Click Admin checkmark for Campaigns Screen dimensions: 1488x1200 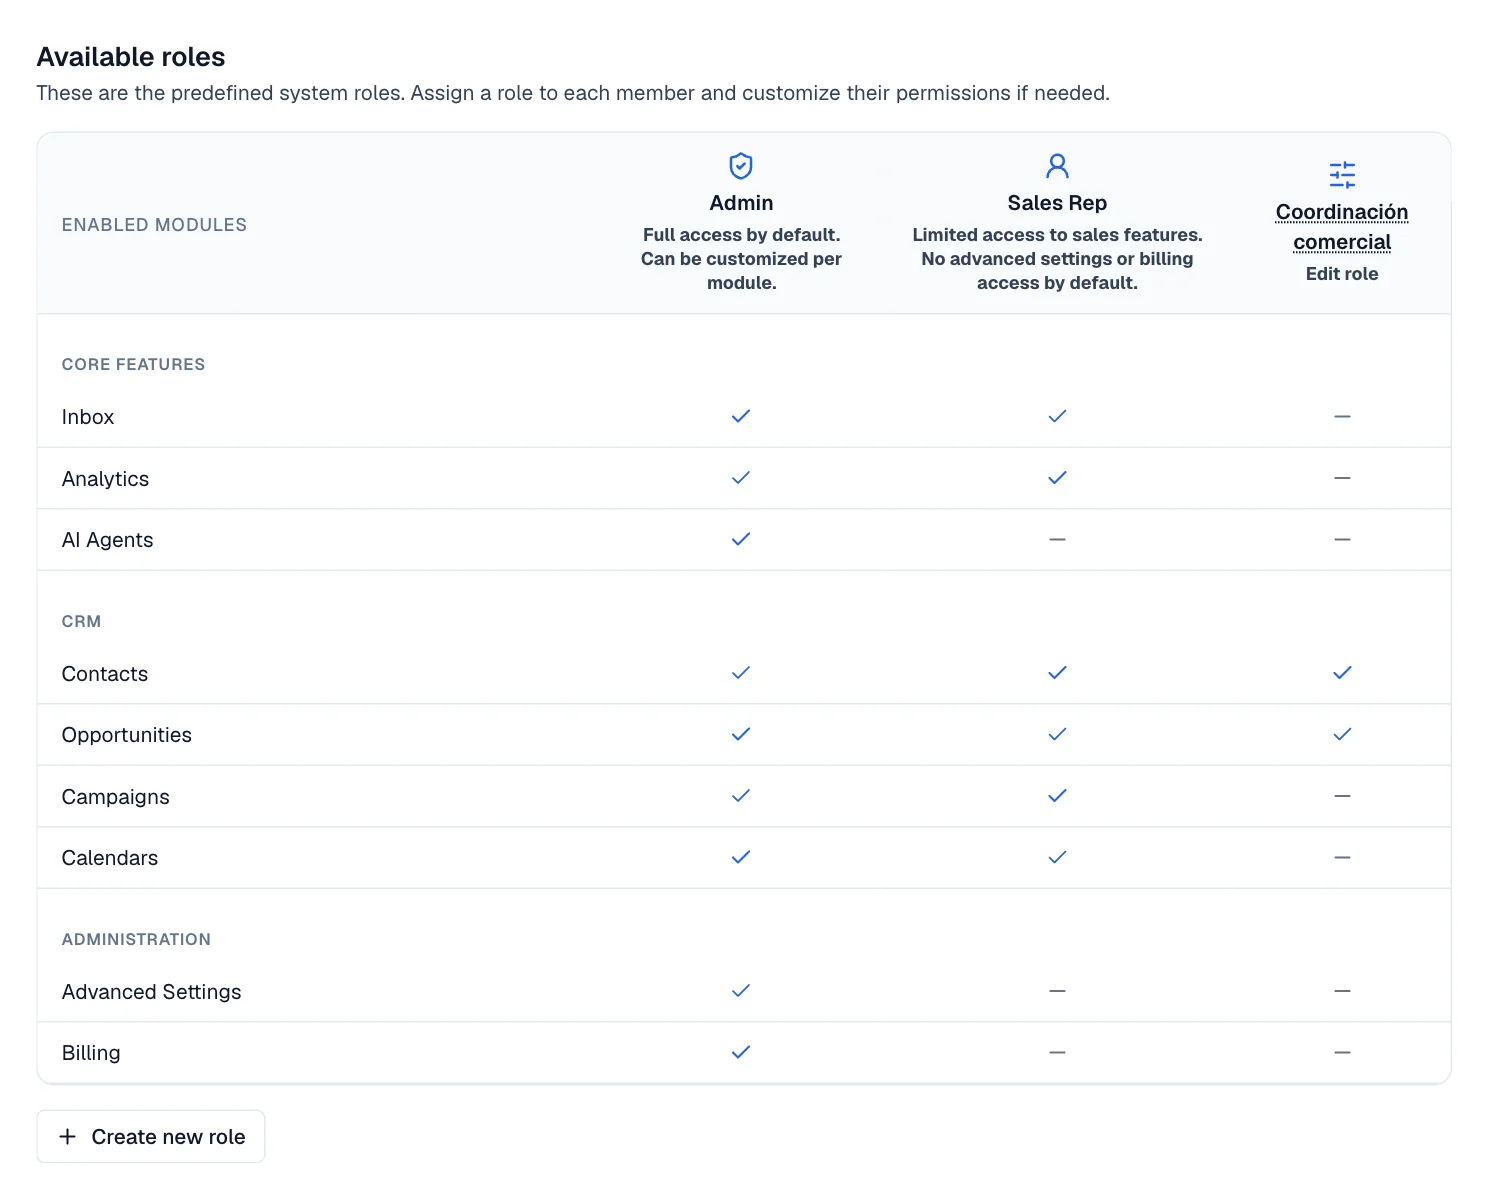pyautogui.click(x=741, y=796)
